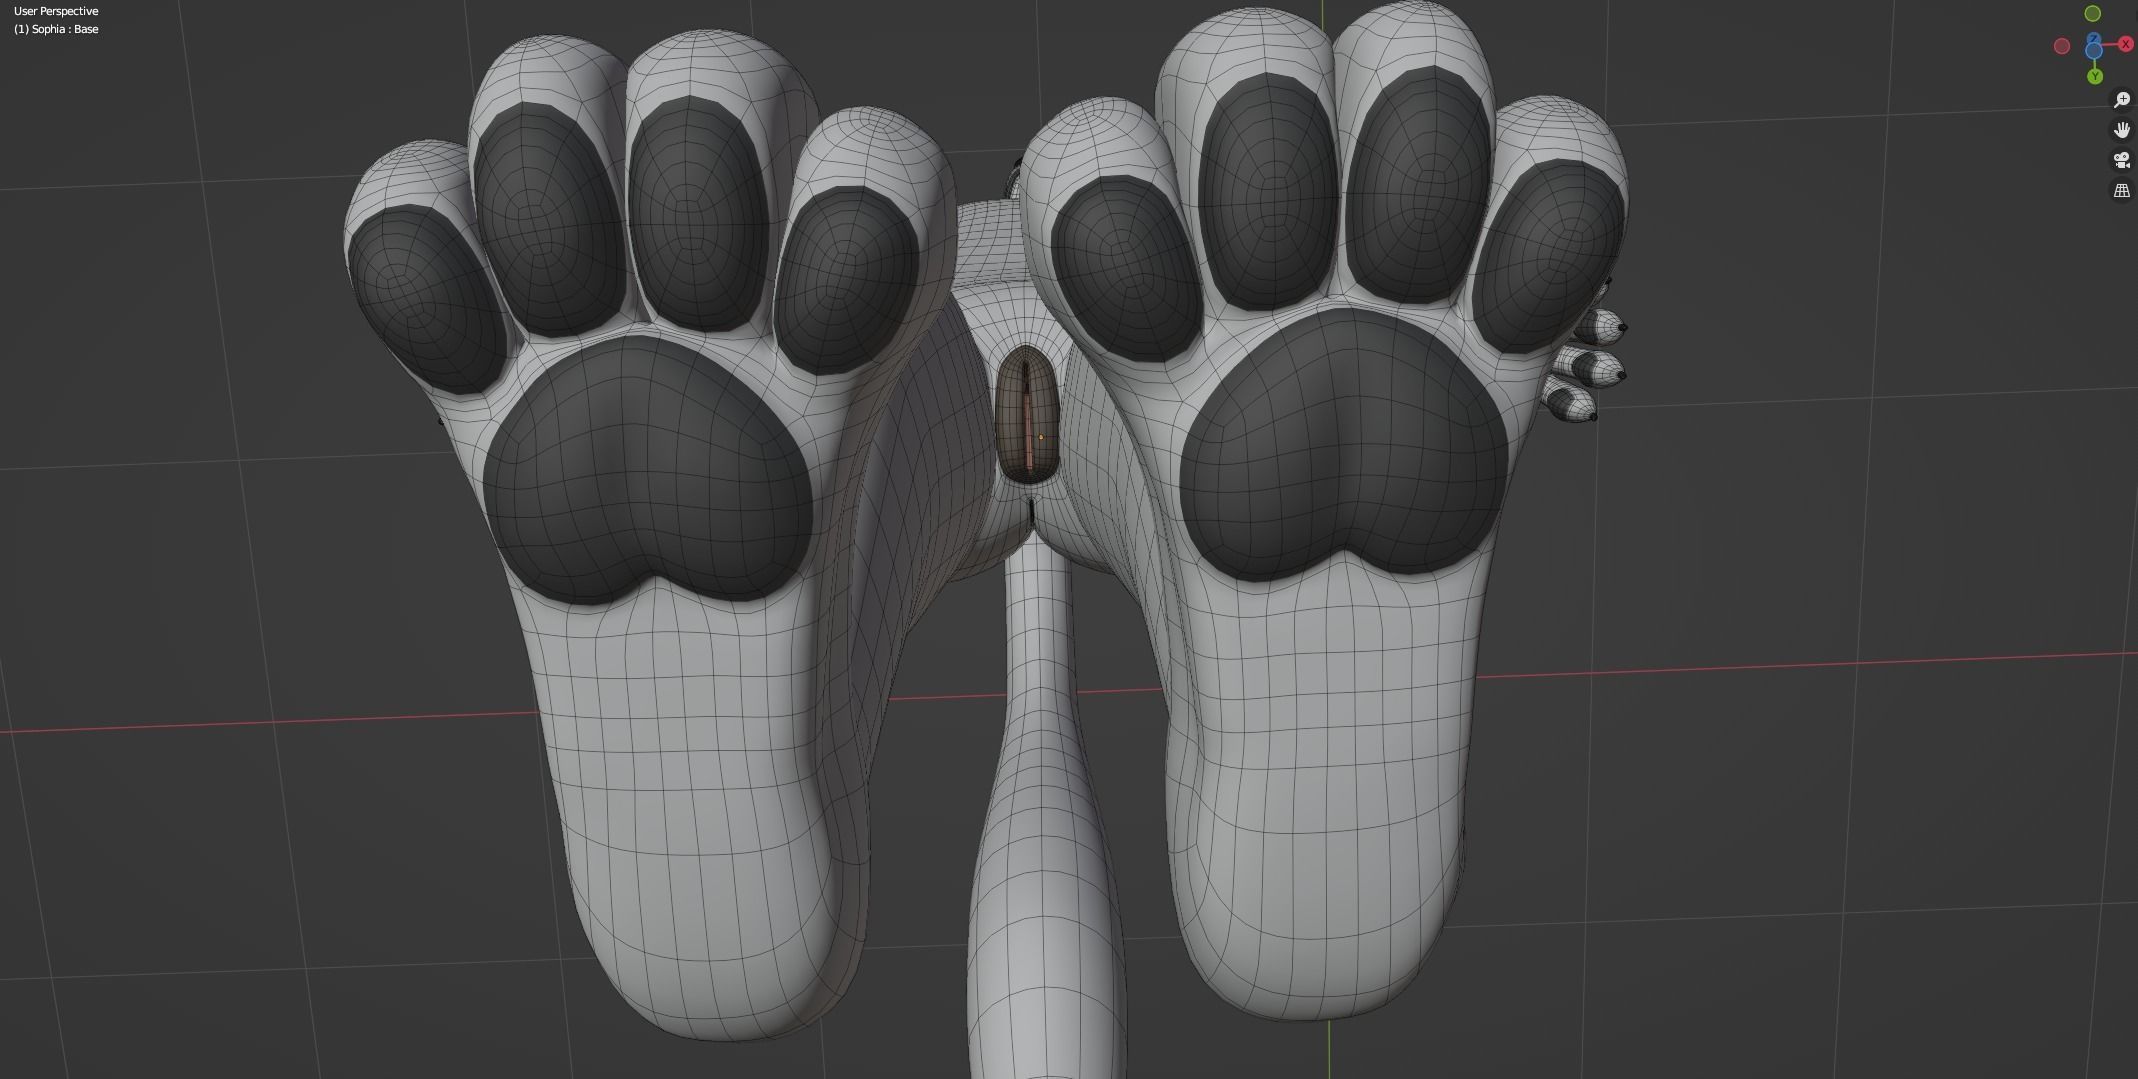Toggle the camera view icon
The width and height of the screenshot is (2138, 1079).
click(2121, 160)
